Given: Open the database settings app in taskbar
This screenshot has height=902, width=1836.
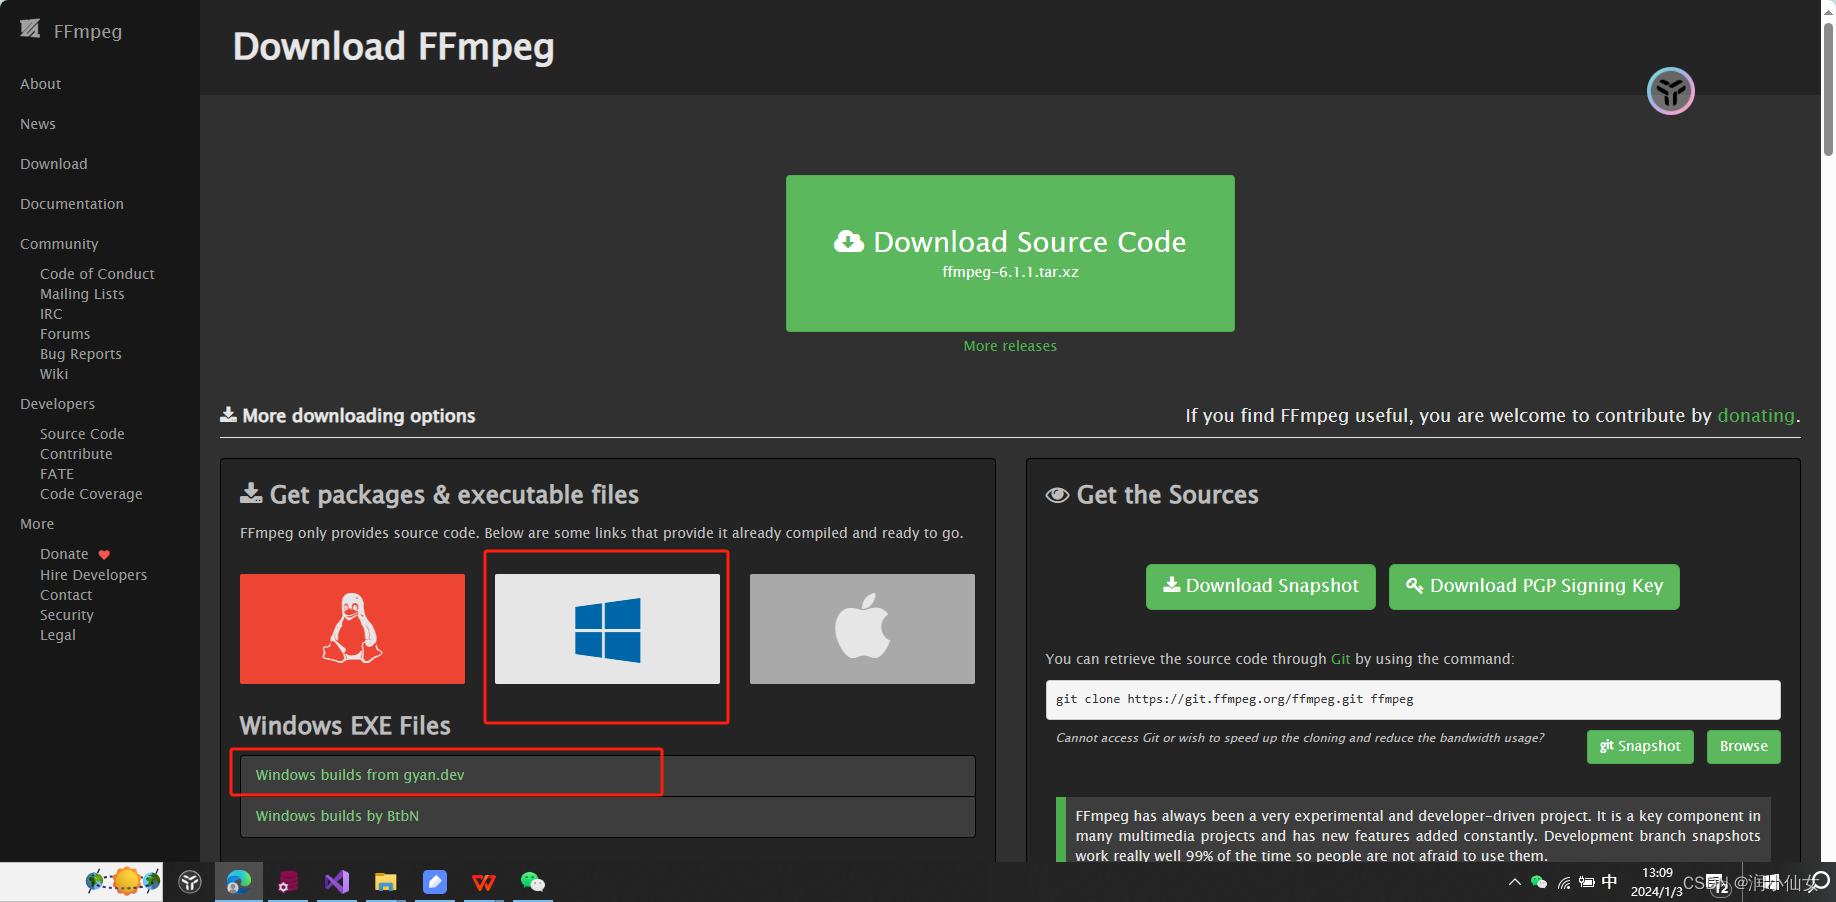Looking at the screenshot, I should click(x=288, y=882).
